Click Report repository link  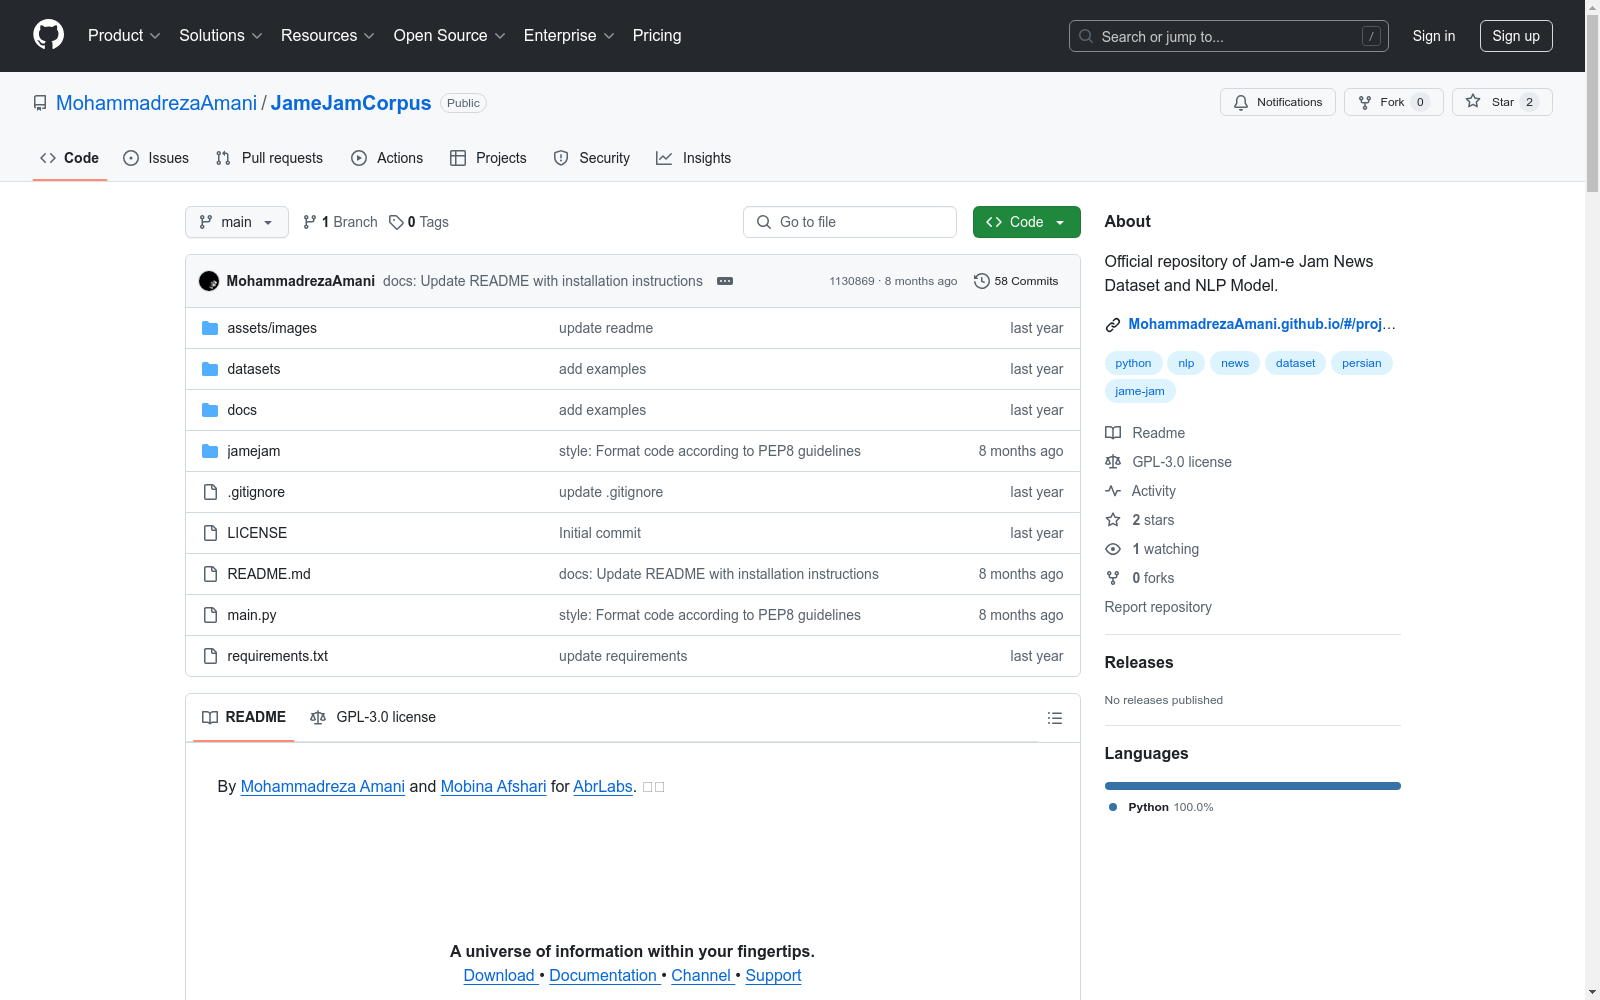click(x=1158, y=607)
